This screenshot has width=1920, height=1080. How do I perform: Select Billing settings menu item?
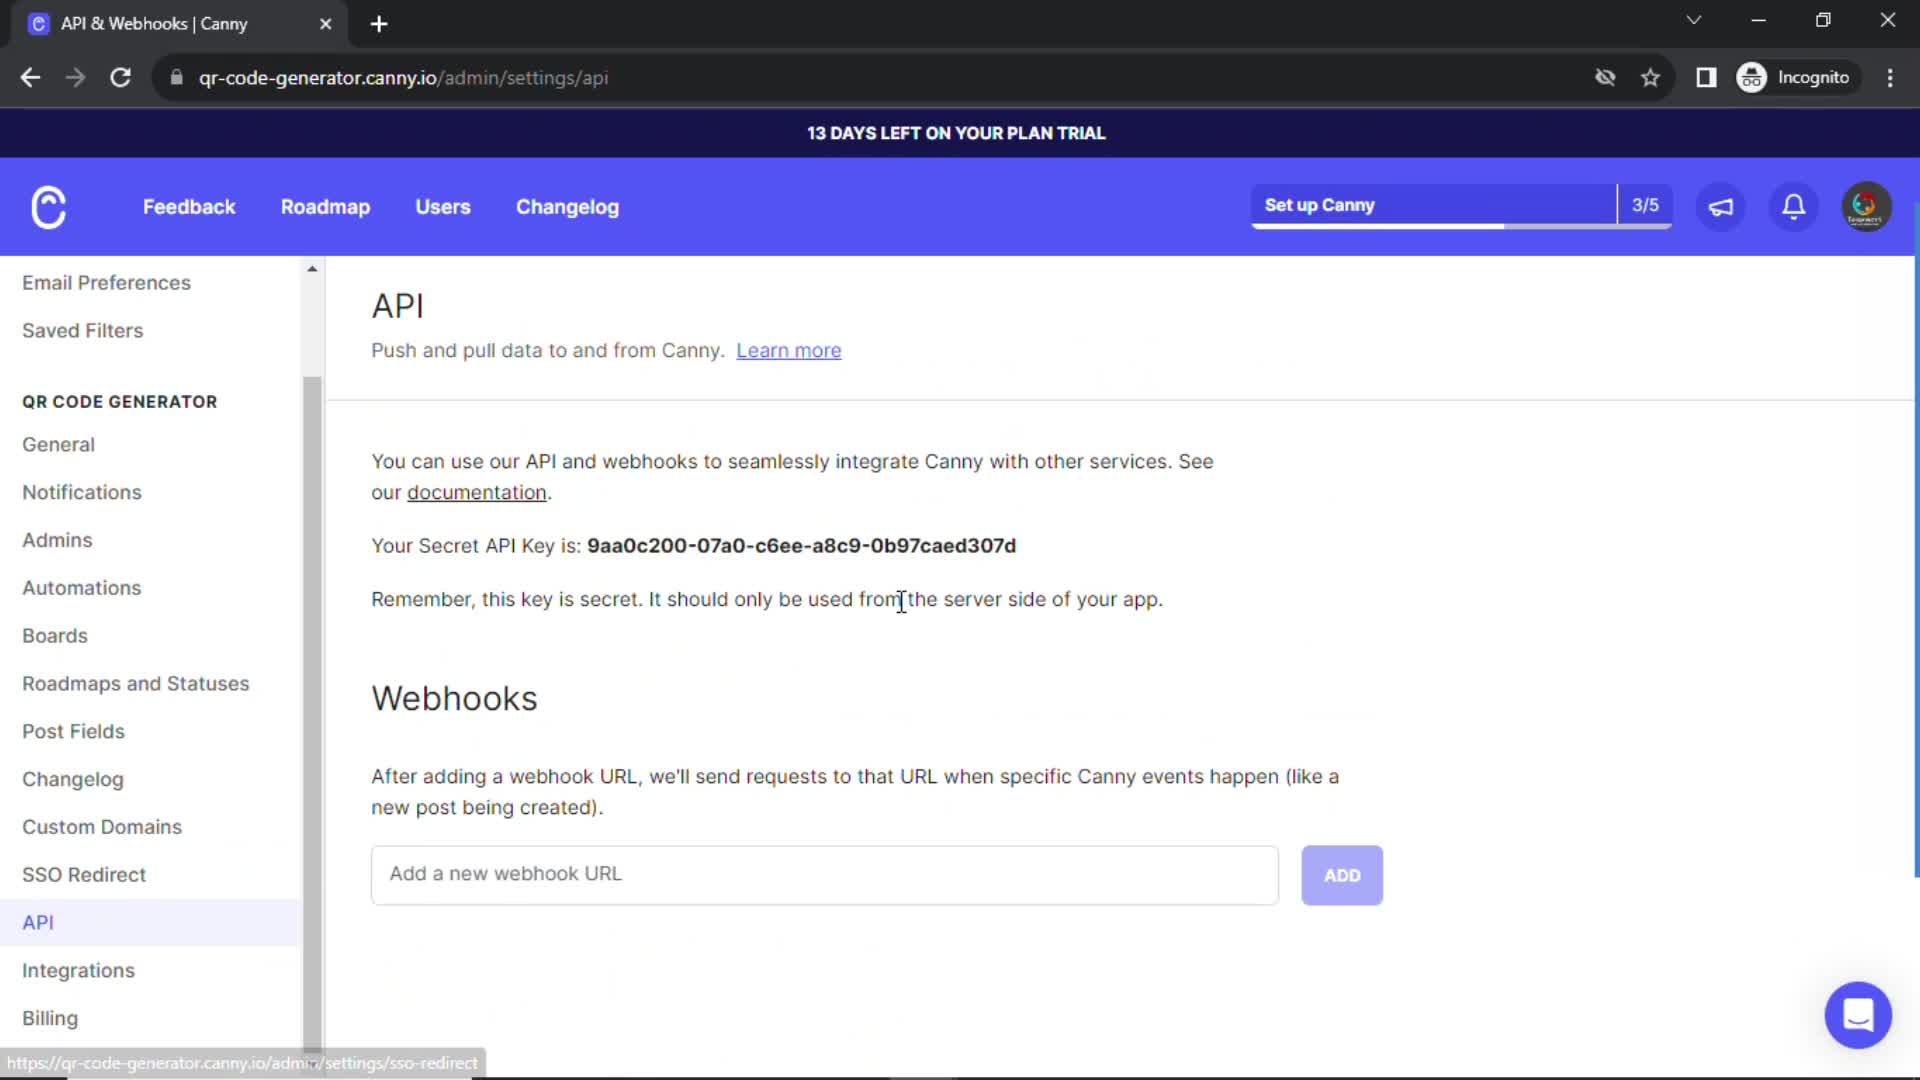[49, 1017]
